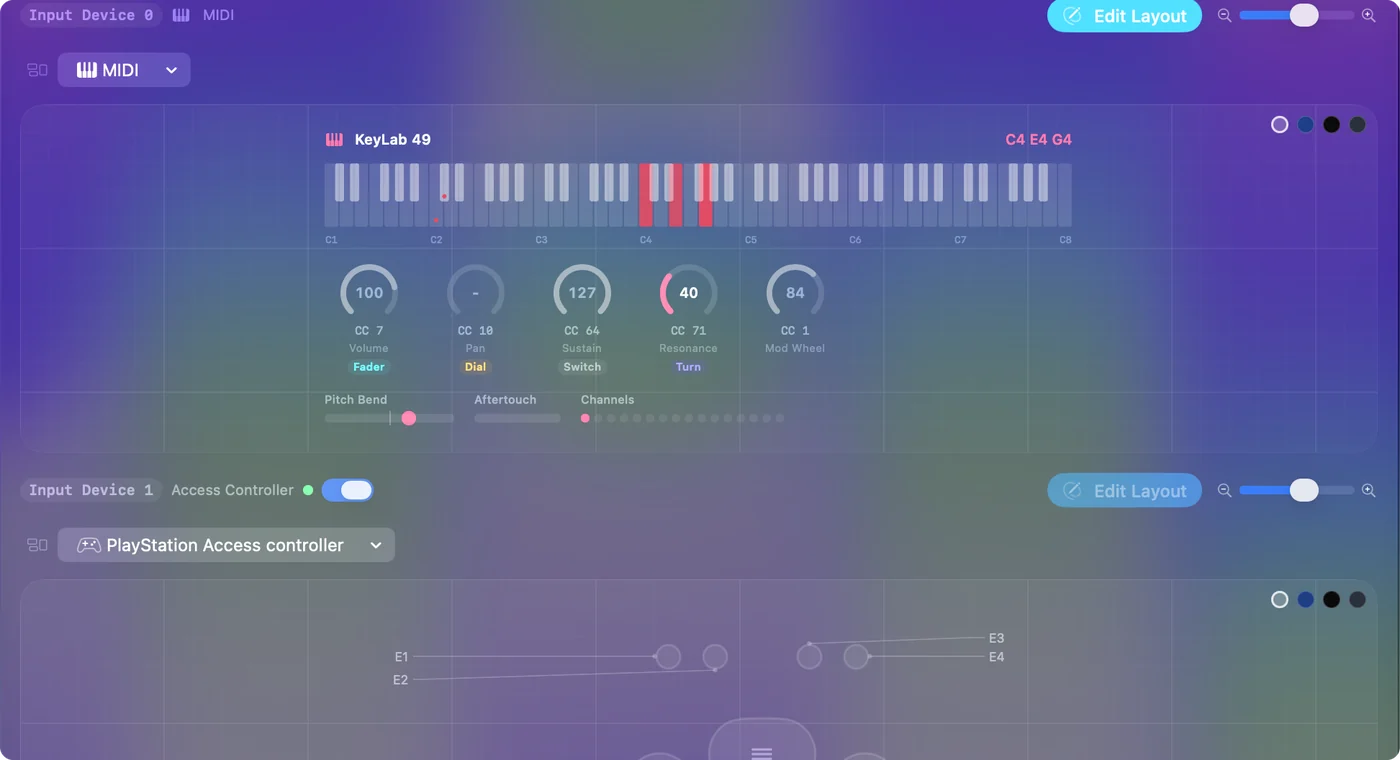The width and height of the screenshot is (1400, 760).
Task: Select the blue swatch in controller panel
Action: tap(1305, 600)
